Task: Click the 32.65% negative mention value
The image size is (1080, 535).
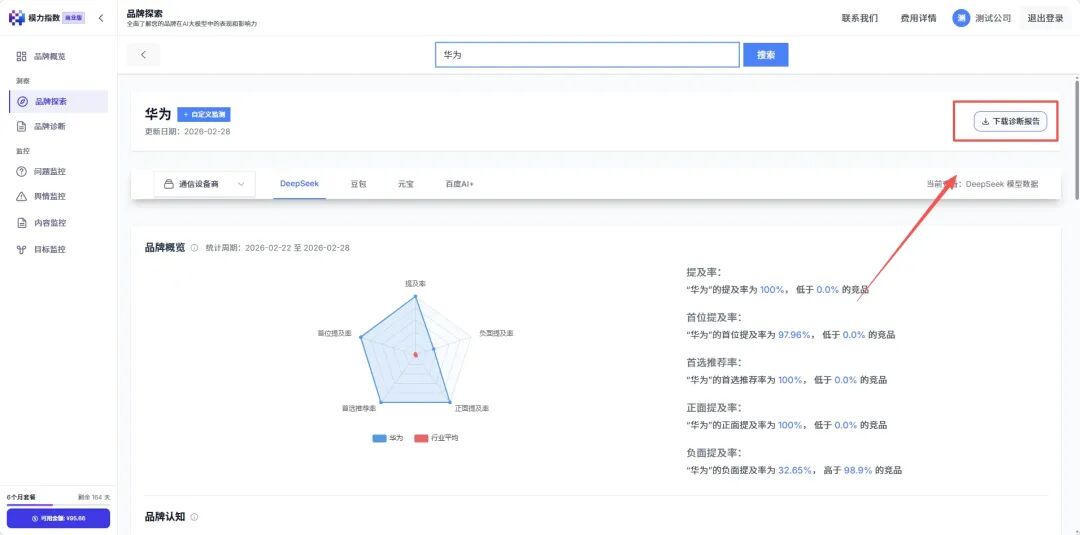Action: tap(794, 470)
